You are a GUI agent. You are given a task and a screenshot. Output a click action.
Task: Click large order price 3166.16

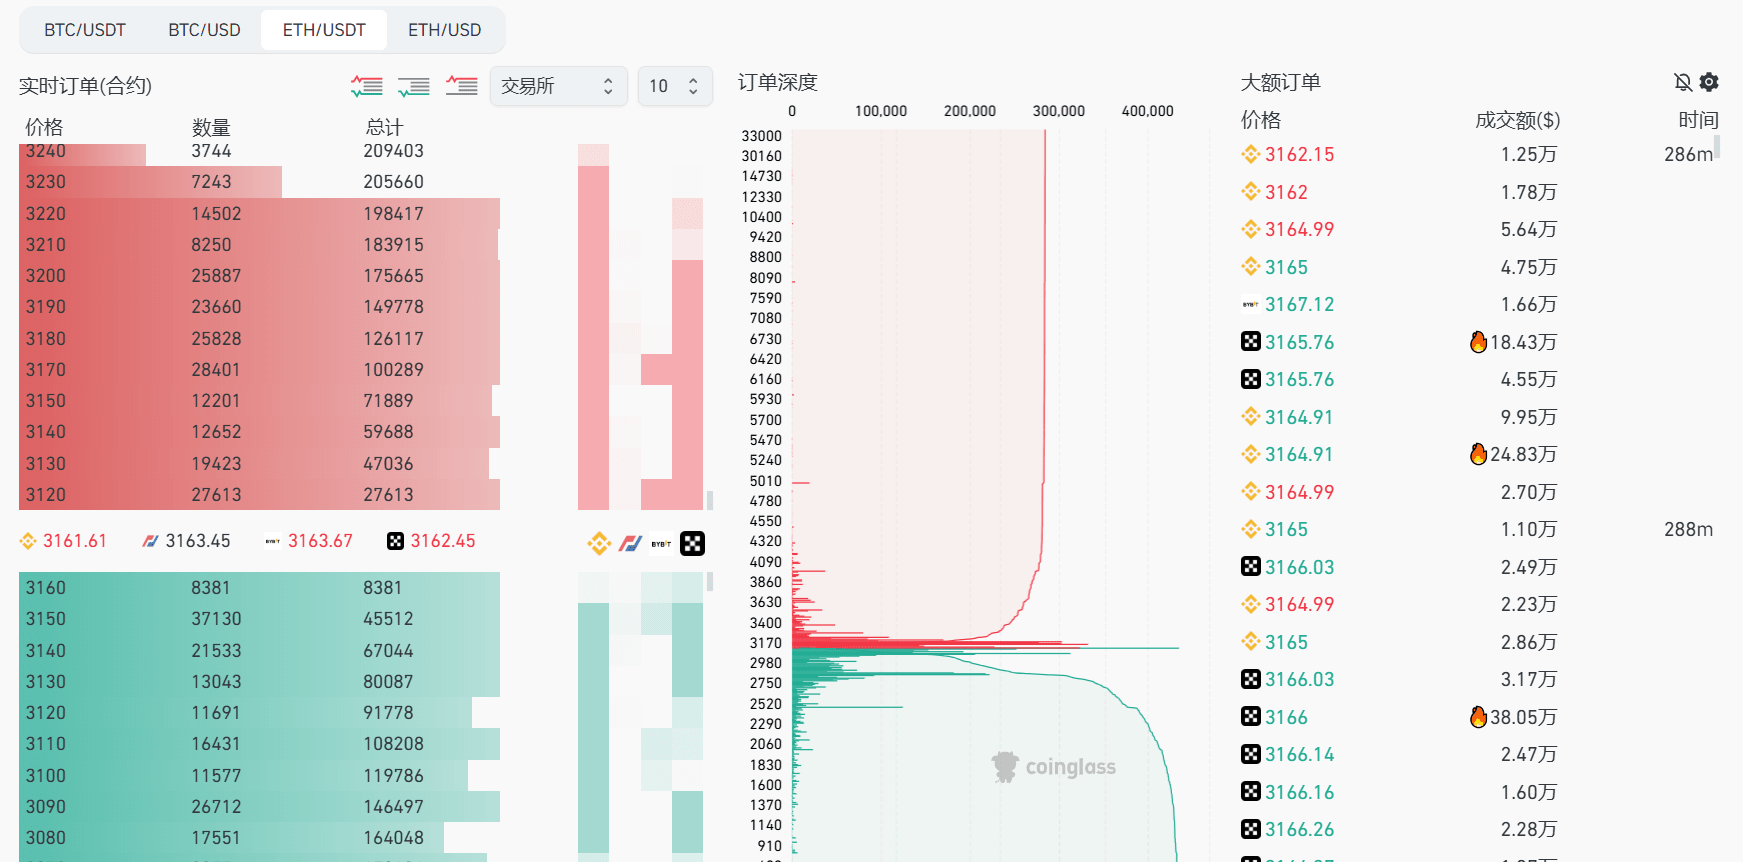coord(1299,792)
